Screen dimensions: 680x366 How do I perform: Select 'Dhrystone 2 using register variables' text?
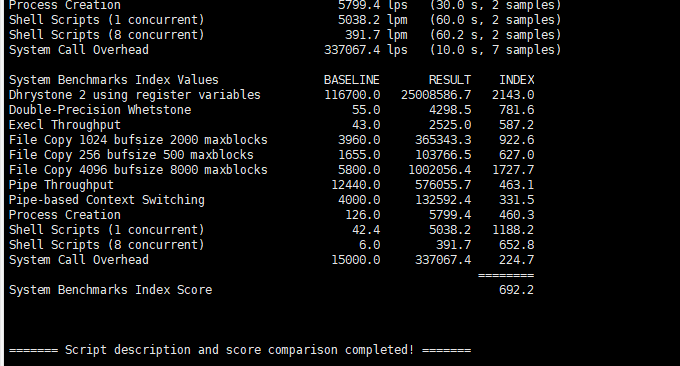[134, 95]
